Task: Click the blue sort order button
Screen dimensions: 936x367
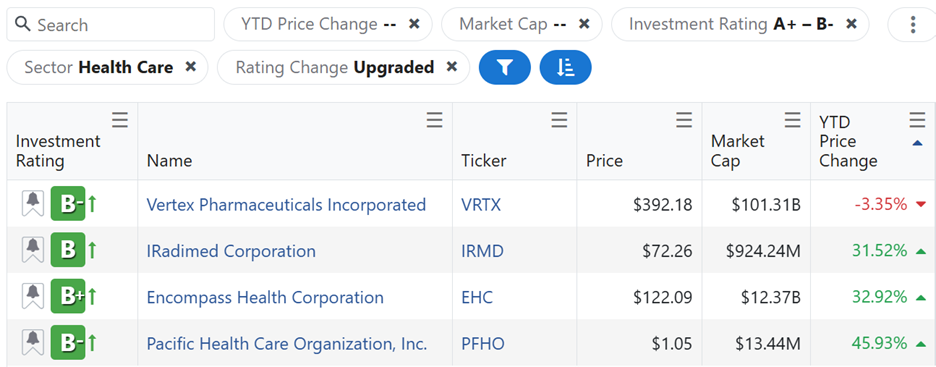Action: 565,67
